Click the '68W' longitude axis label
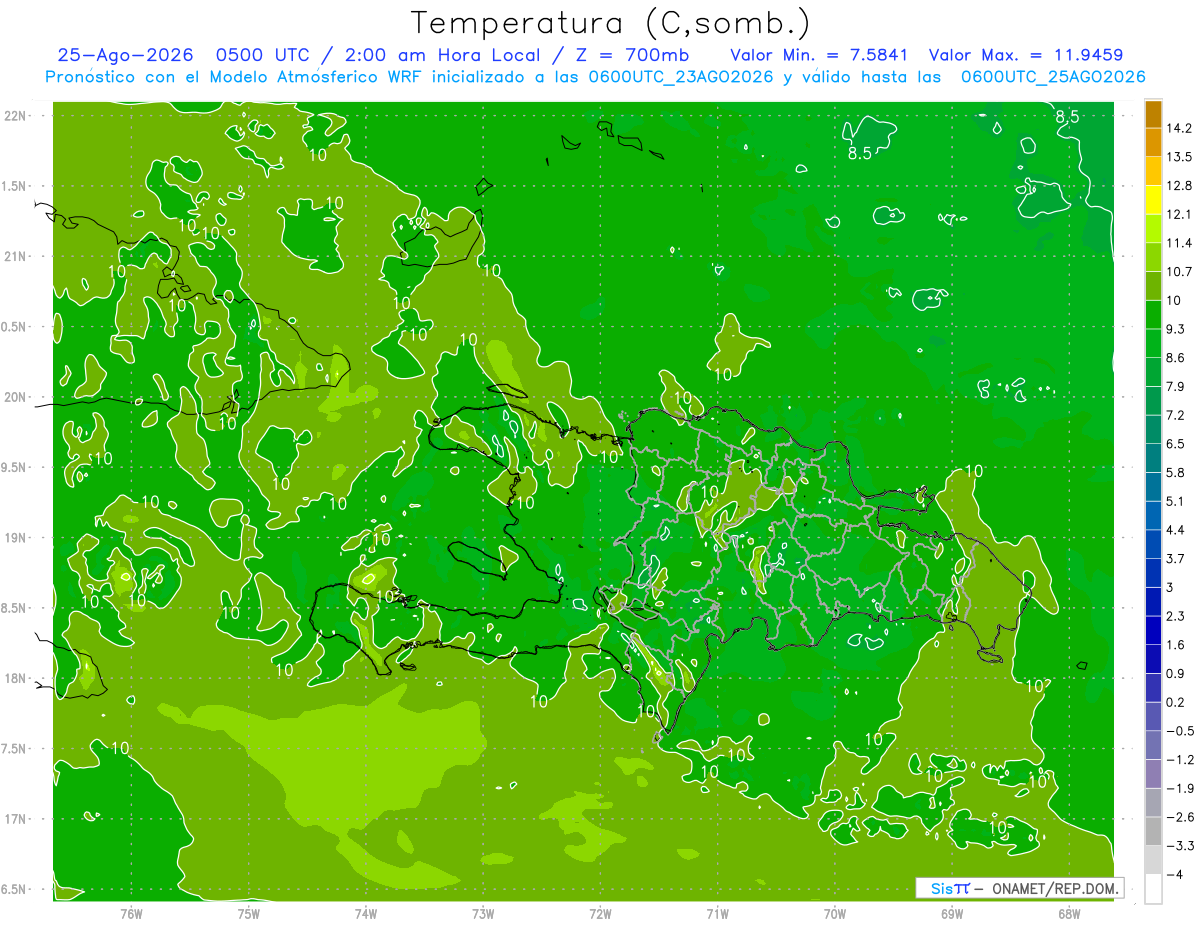The width and height of the screenshot is (1200, 927). tap(1069, 913)
